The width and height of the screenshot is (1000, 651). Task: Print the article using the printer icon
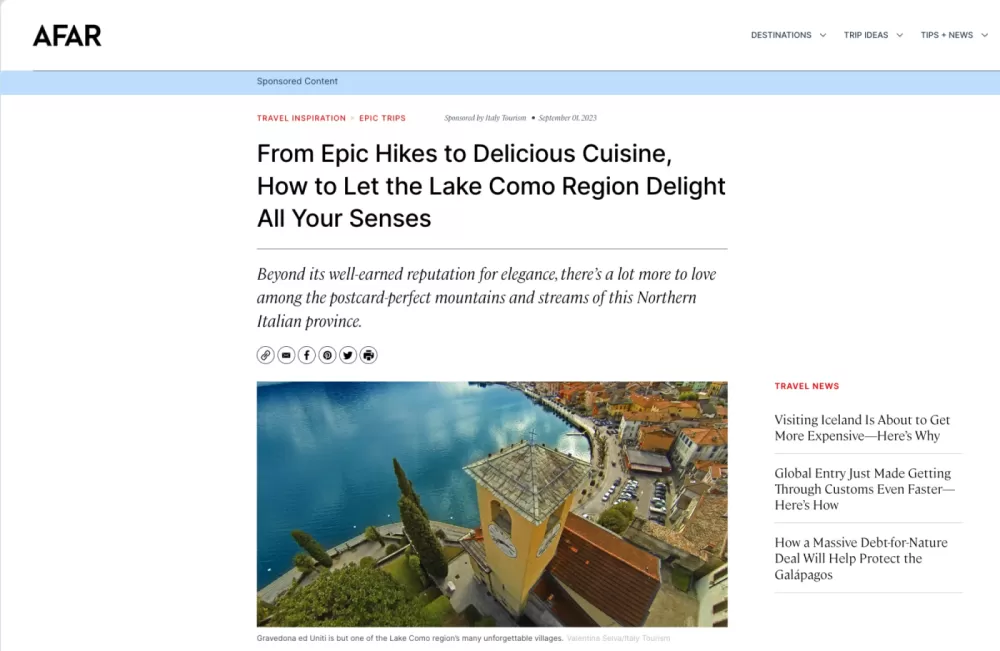[369, 355]
